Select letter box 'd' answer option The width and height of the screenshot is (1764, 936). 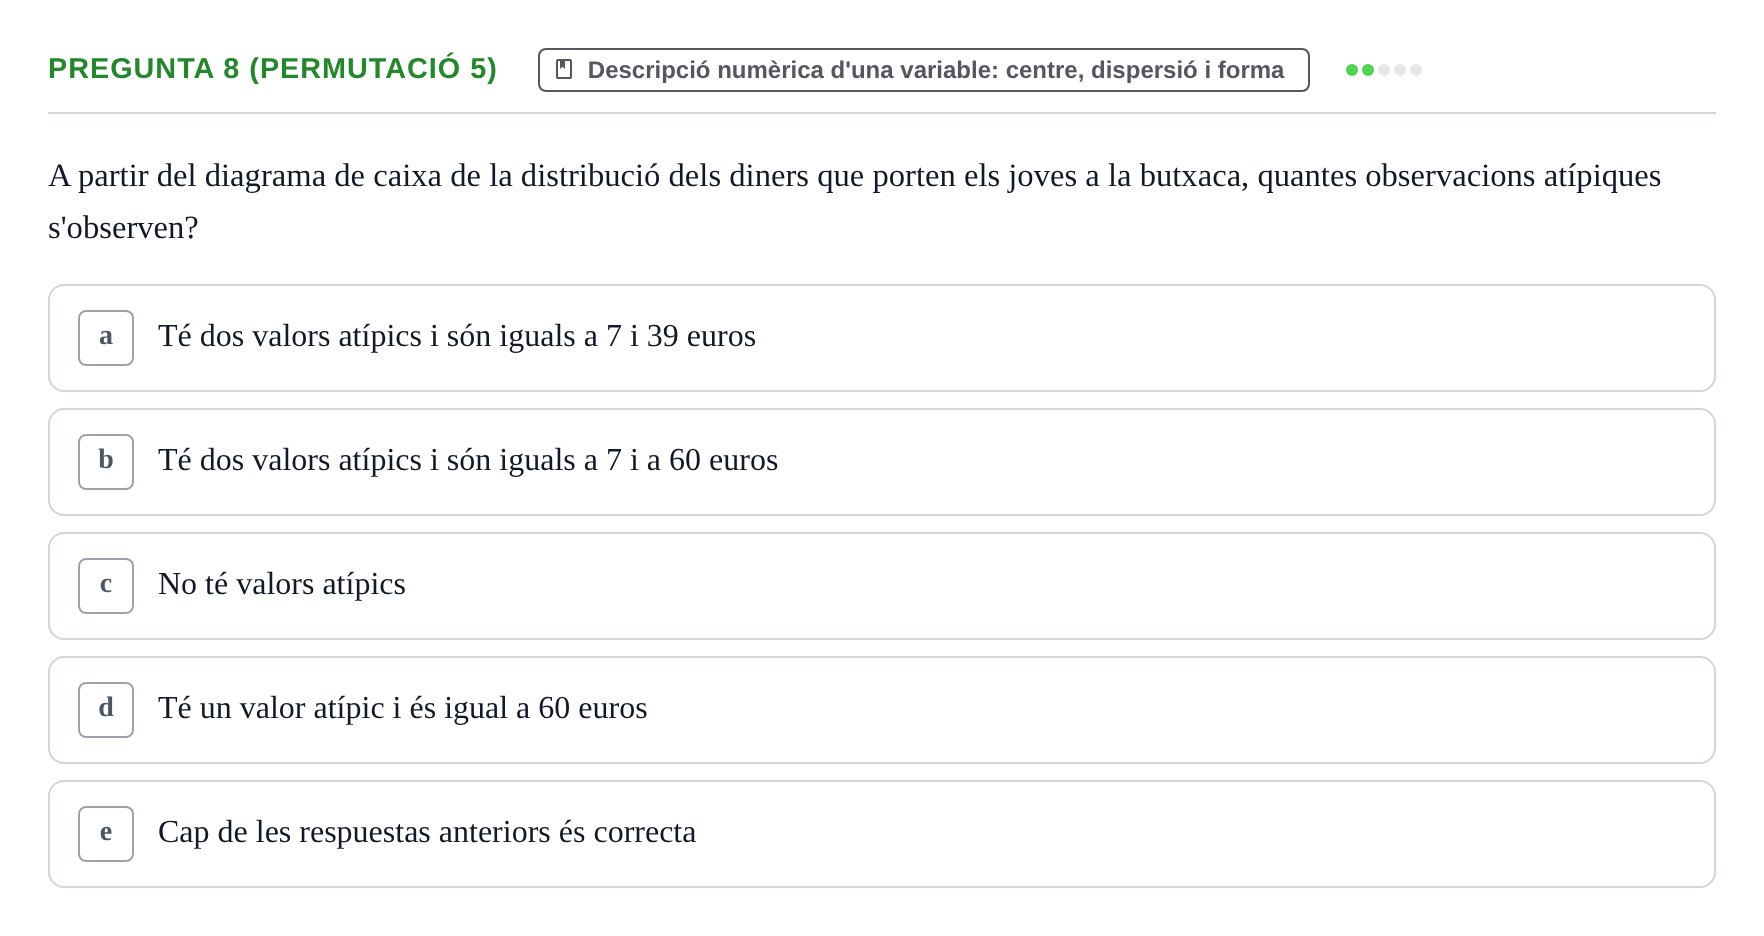pos(106,710)
